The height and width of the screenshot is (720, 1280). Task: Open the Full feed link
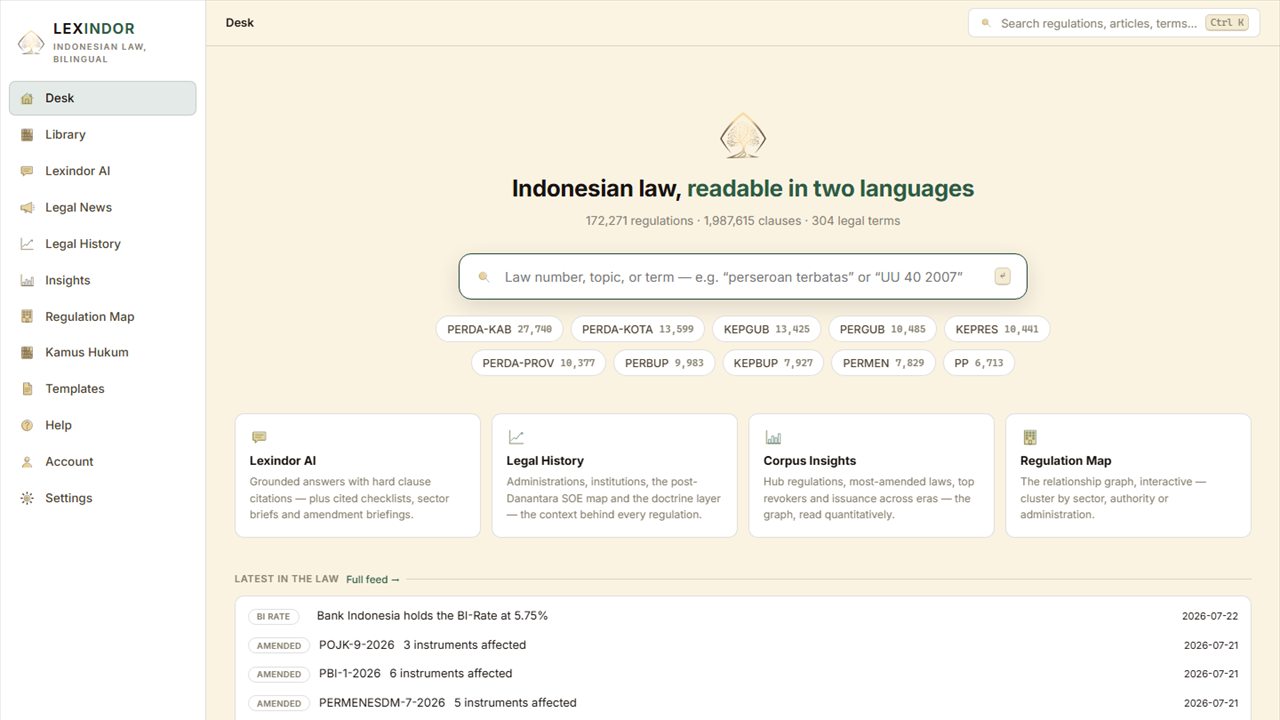pyautogui.click(x=373, y=579)
